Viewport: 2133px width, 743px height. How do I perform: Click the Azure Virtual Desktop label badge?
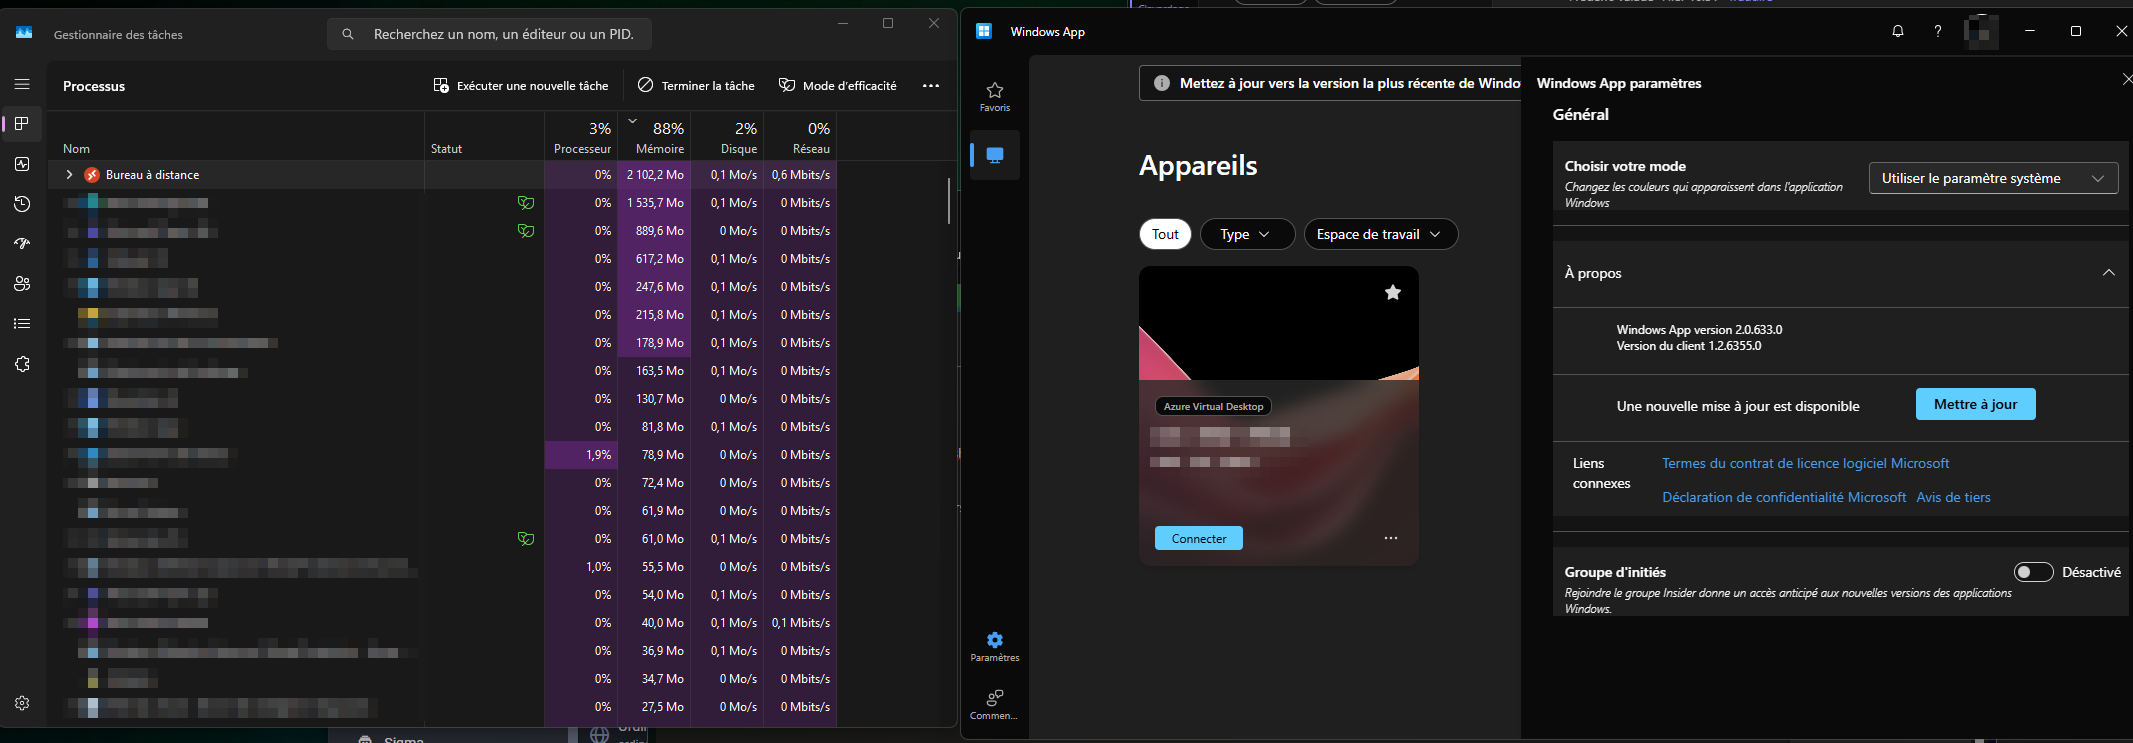[x=1213, y=406]
